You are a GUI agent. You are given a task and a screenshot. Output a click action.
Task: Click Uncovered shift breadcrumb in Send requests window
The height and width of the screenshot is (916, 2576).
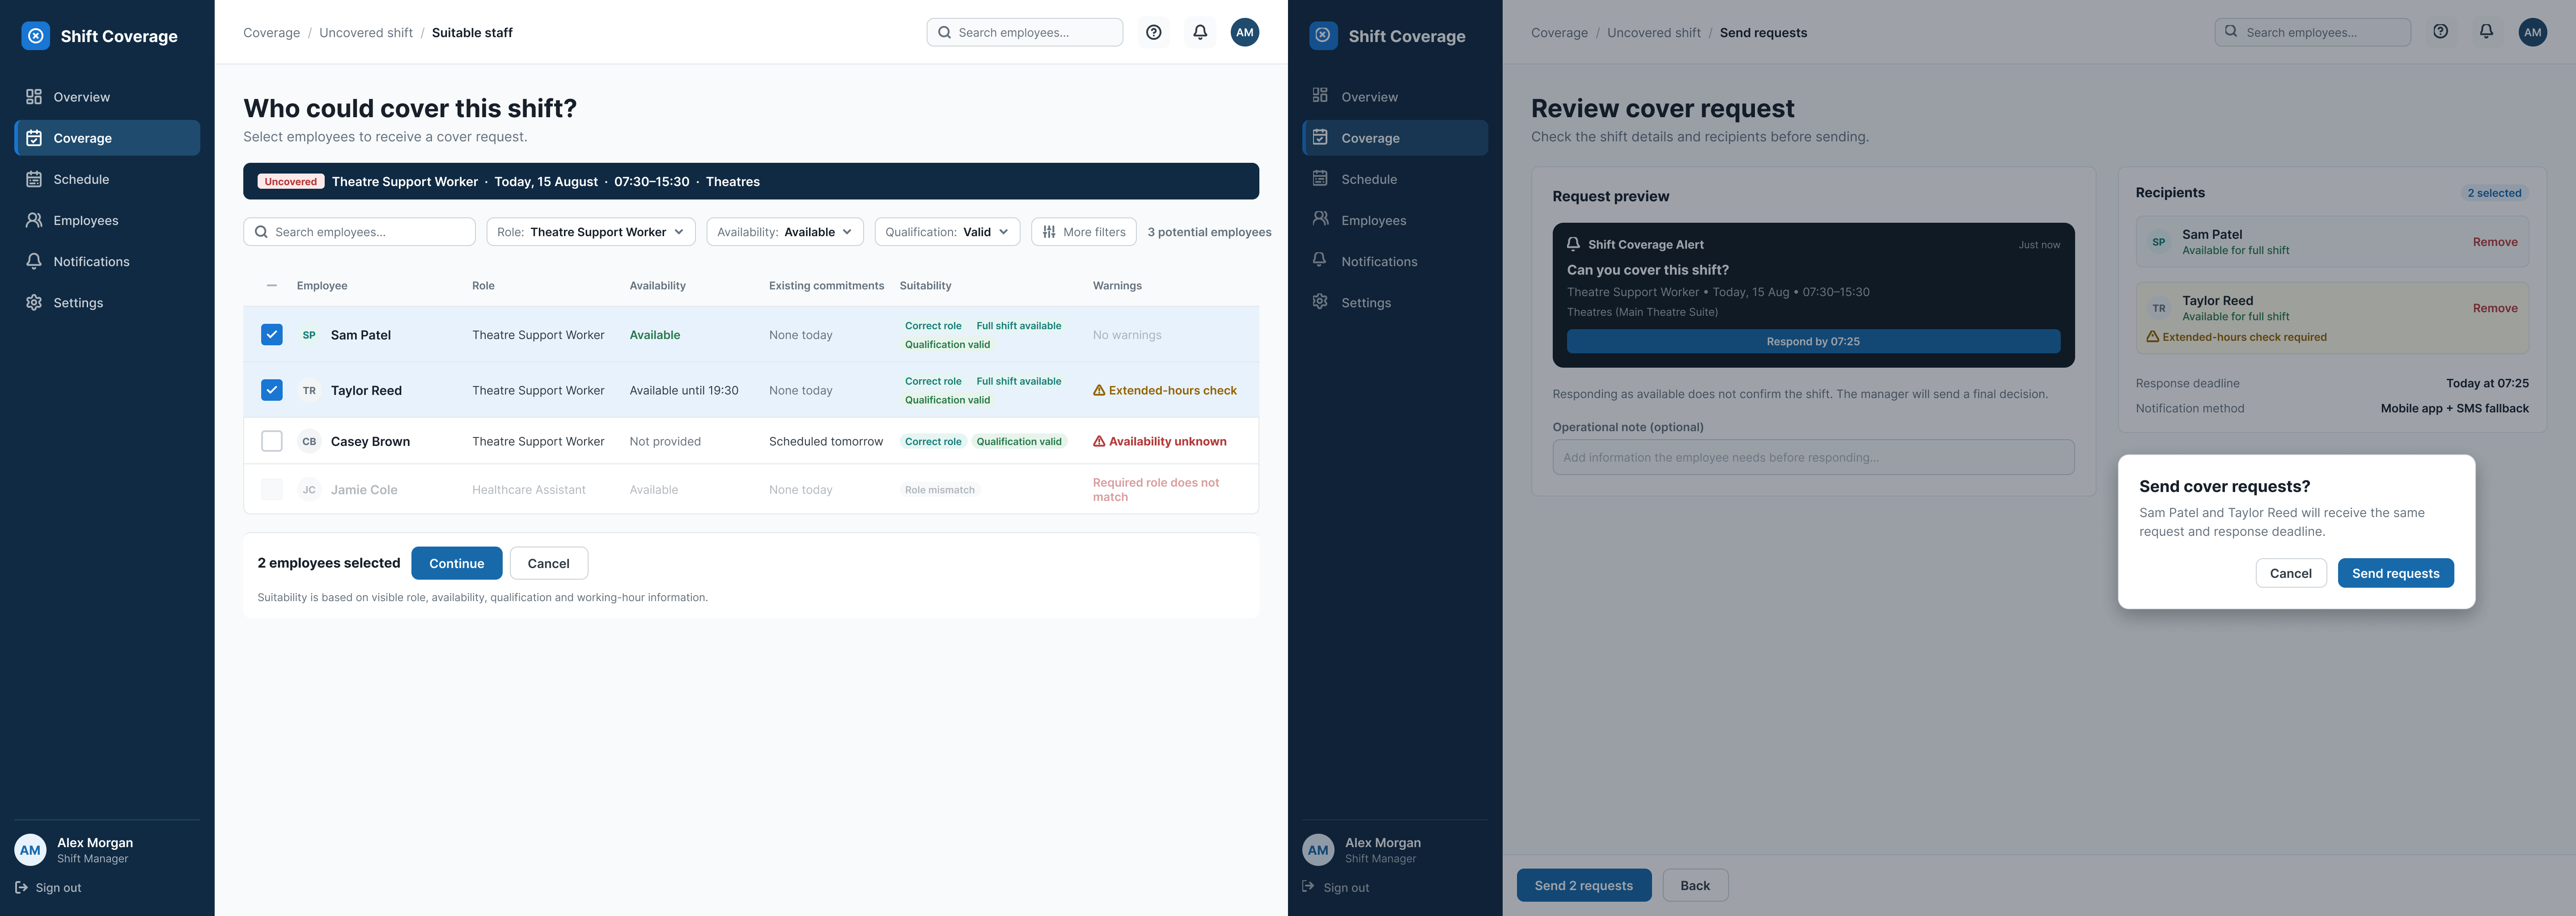[x=1654, y=32]
